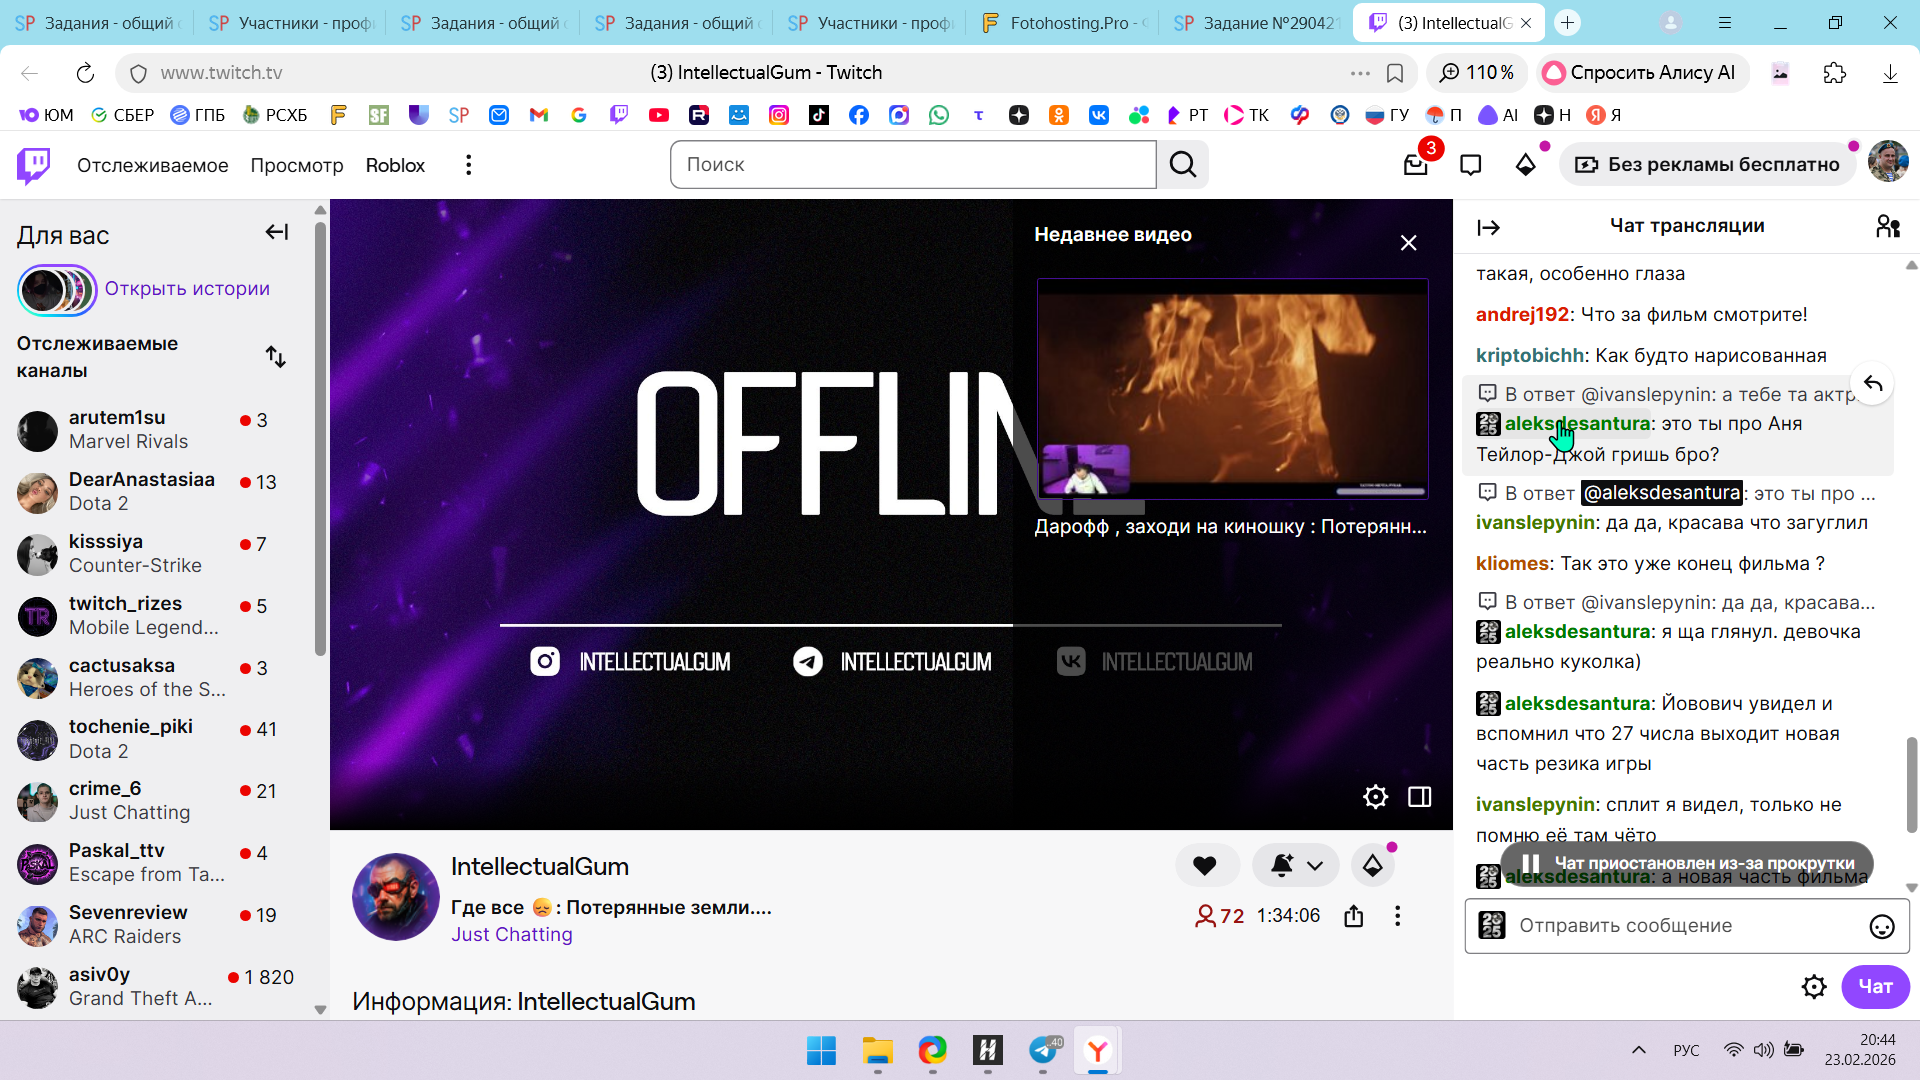Open the sort followed channels control
This screenshot has height=1080, width=1920.
tap(276, 357)
